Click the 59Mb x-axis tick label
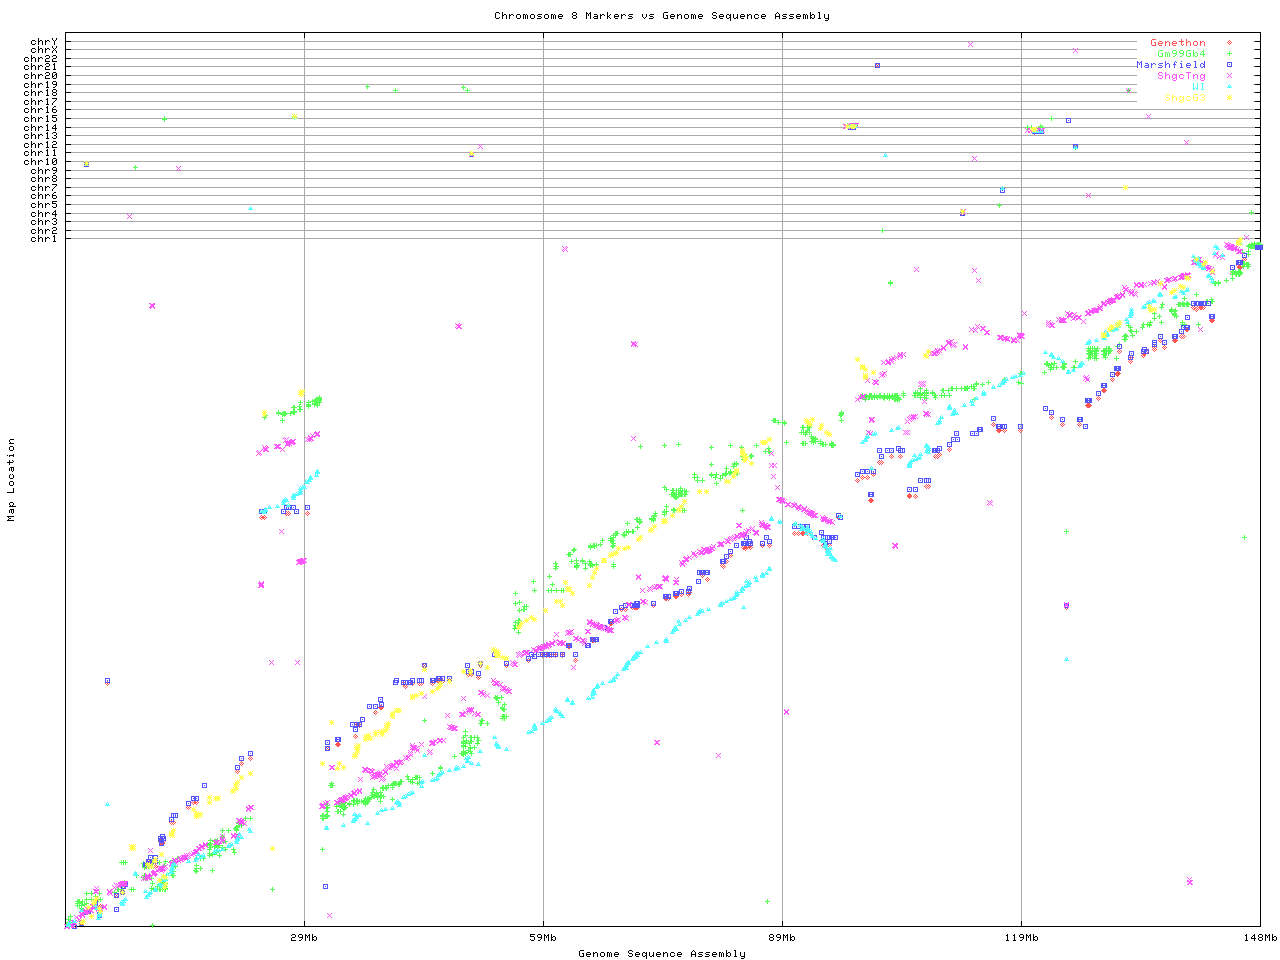 [543, 938]
